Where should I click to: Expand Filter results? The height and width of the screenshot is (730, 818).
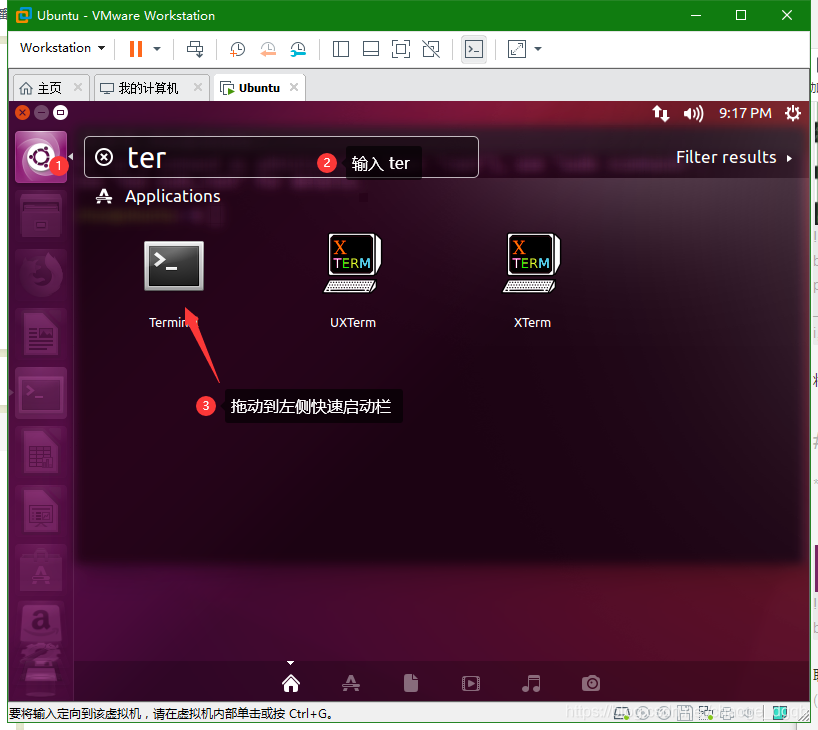click(x=734, y=157)
